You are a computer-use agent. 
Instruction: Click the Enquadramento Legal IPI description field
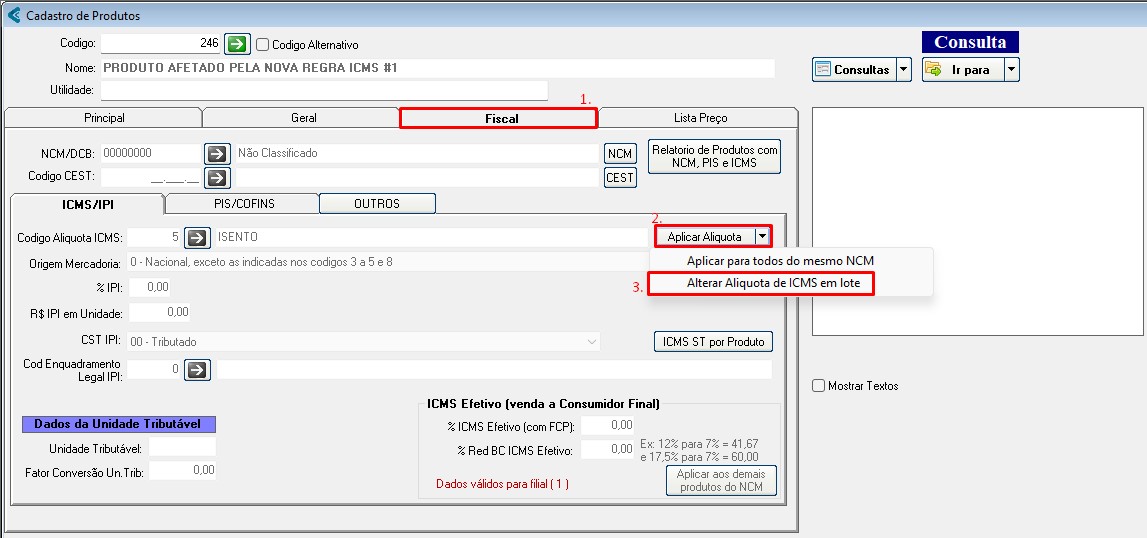point(494,370)
